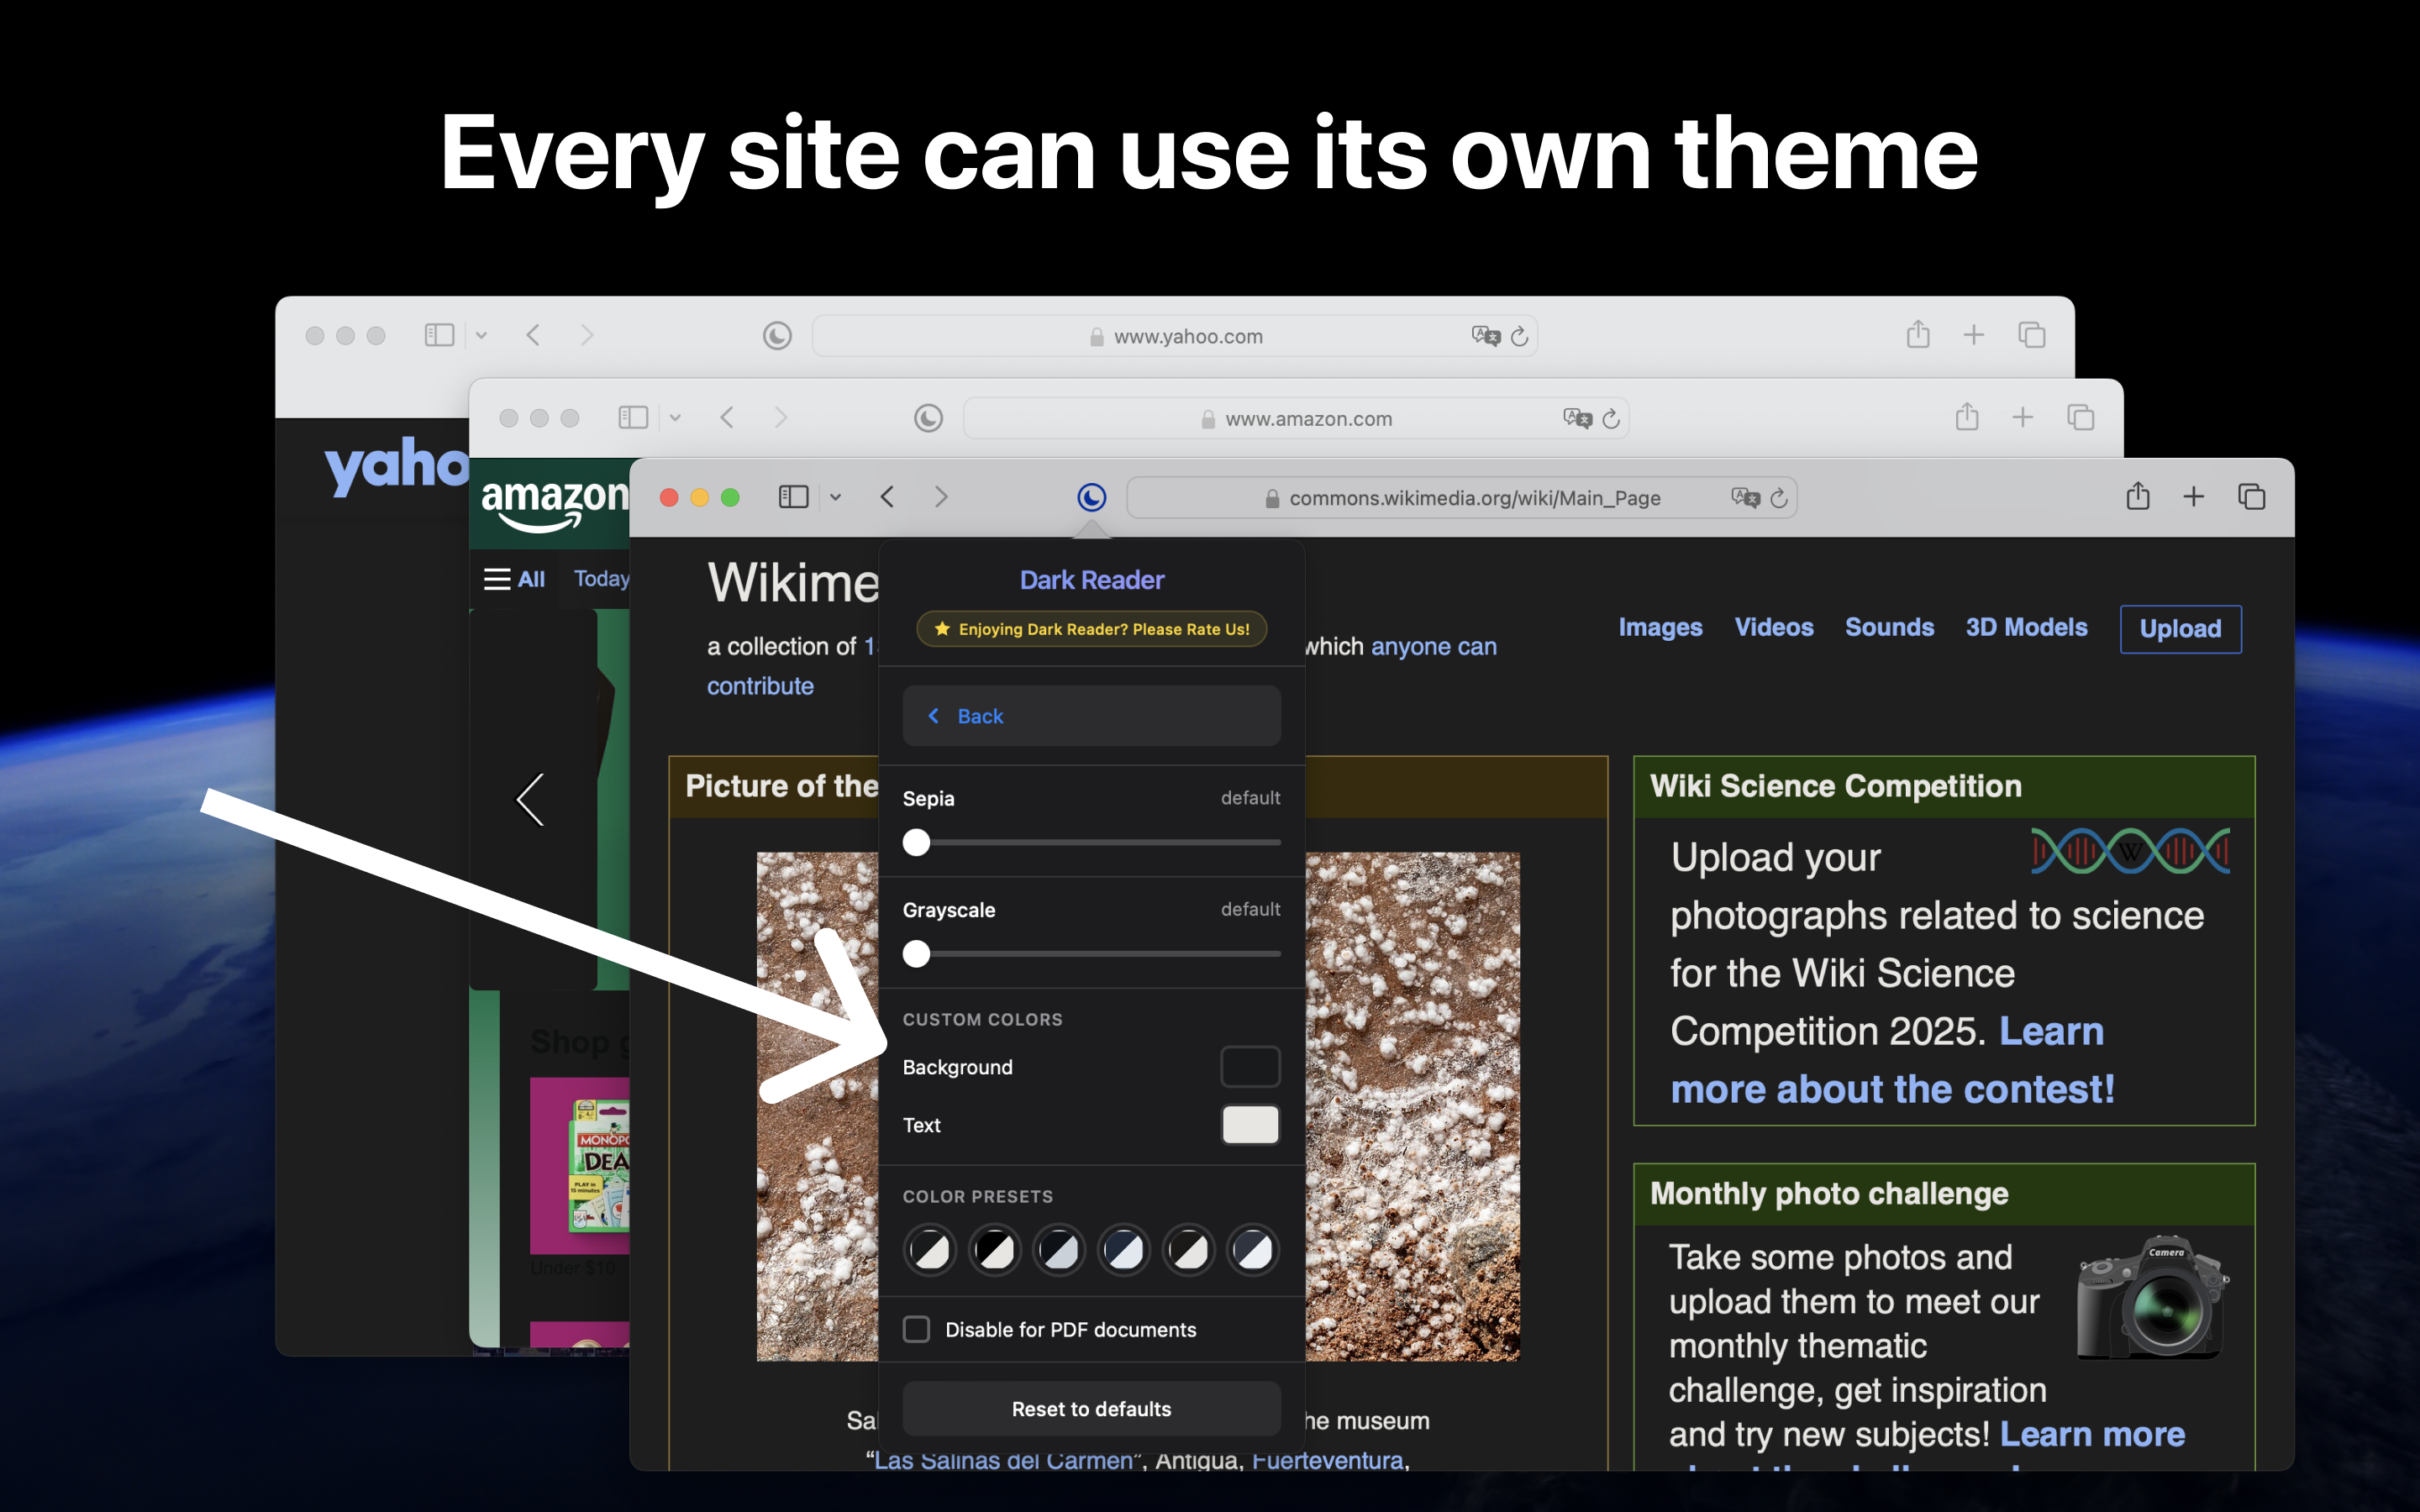Click the Sepia slider handle

point(916,843)
